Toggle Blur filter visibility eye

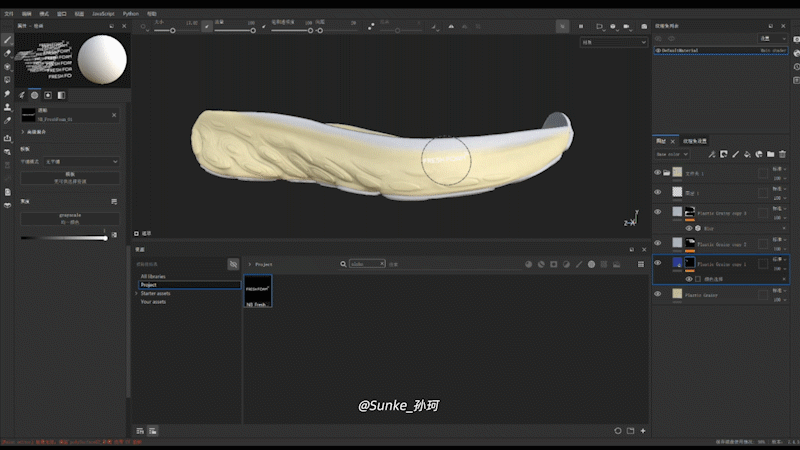[689, 228]
